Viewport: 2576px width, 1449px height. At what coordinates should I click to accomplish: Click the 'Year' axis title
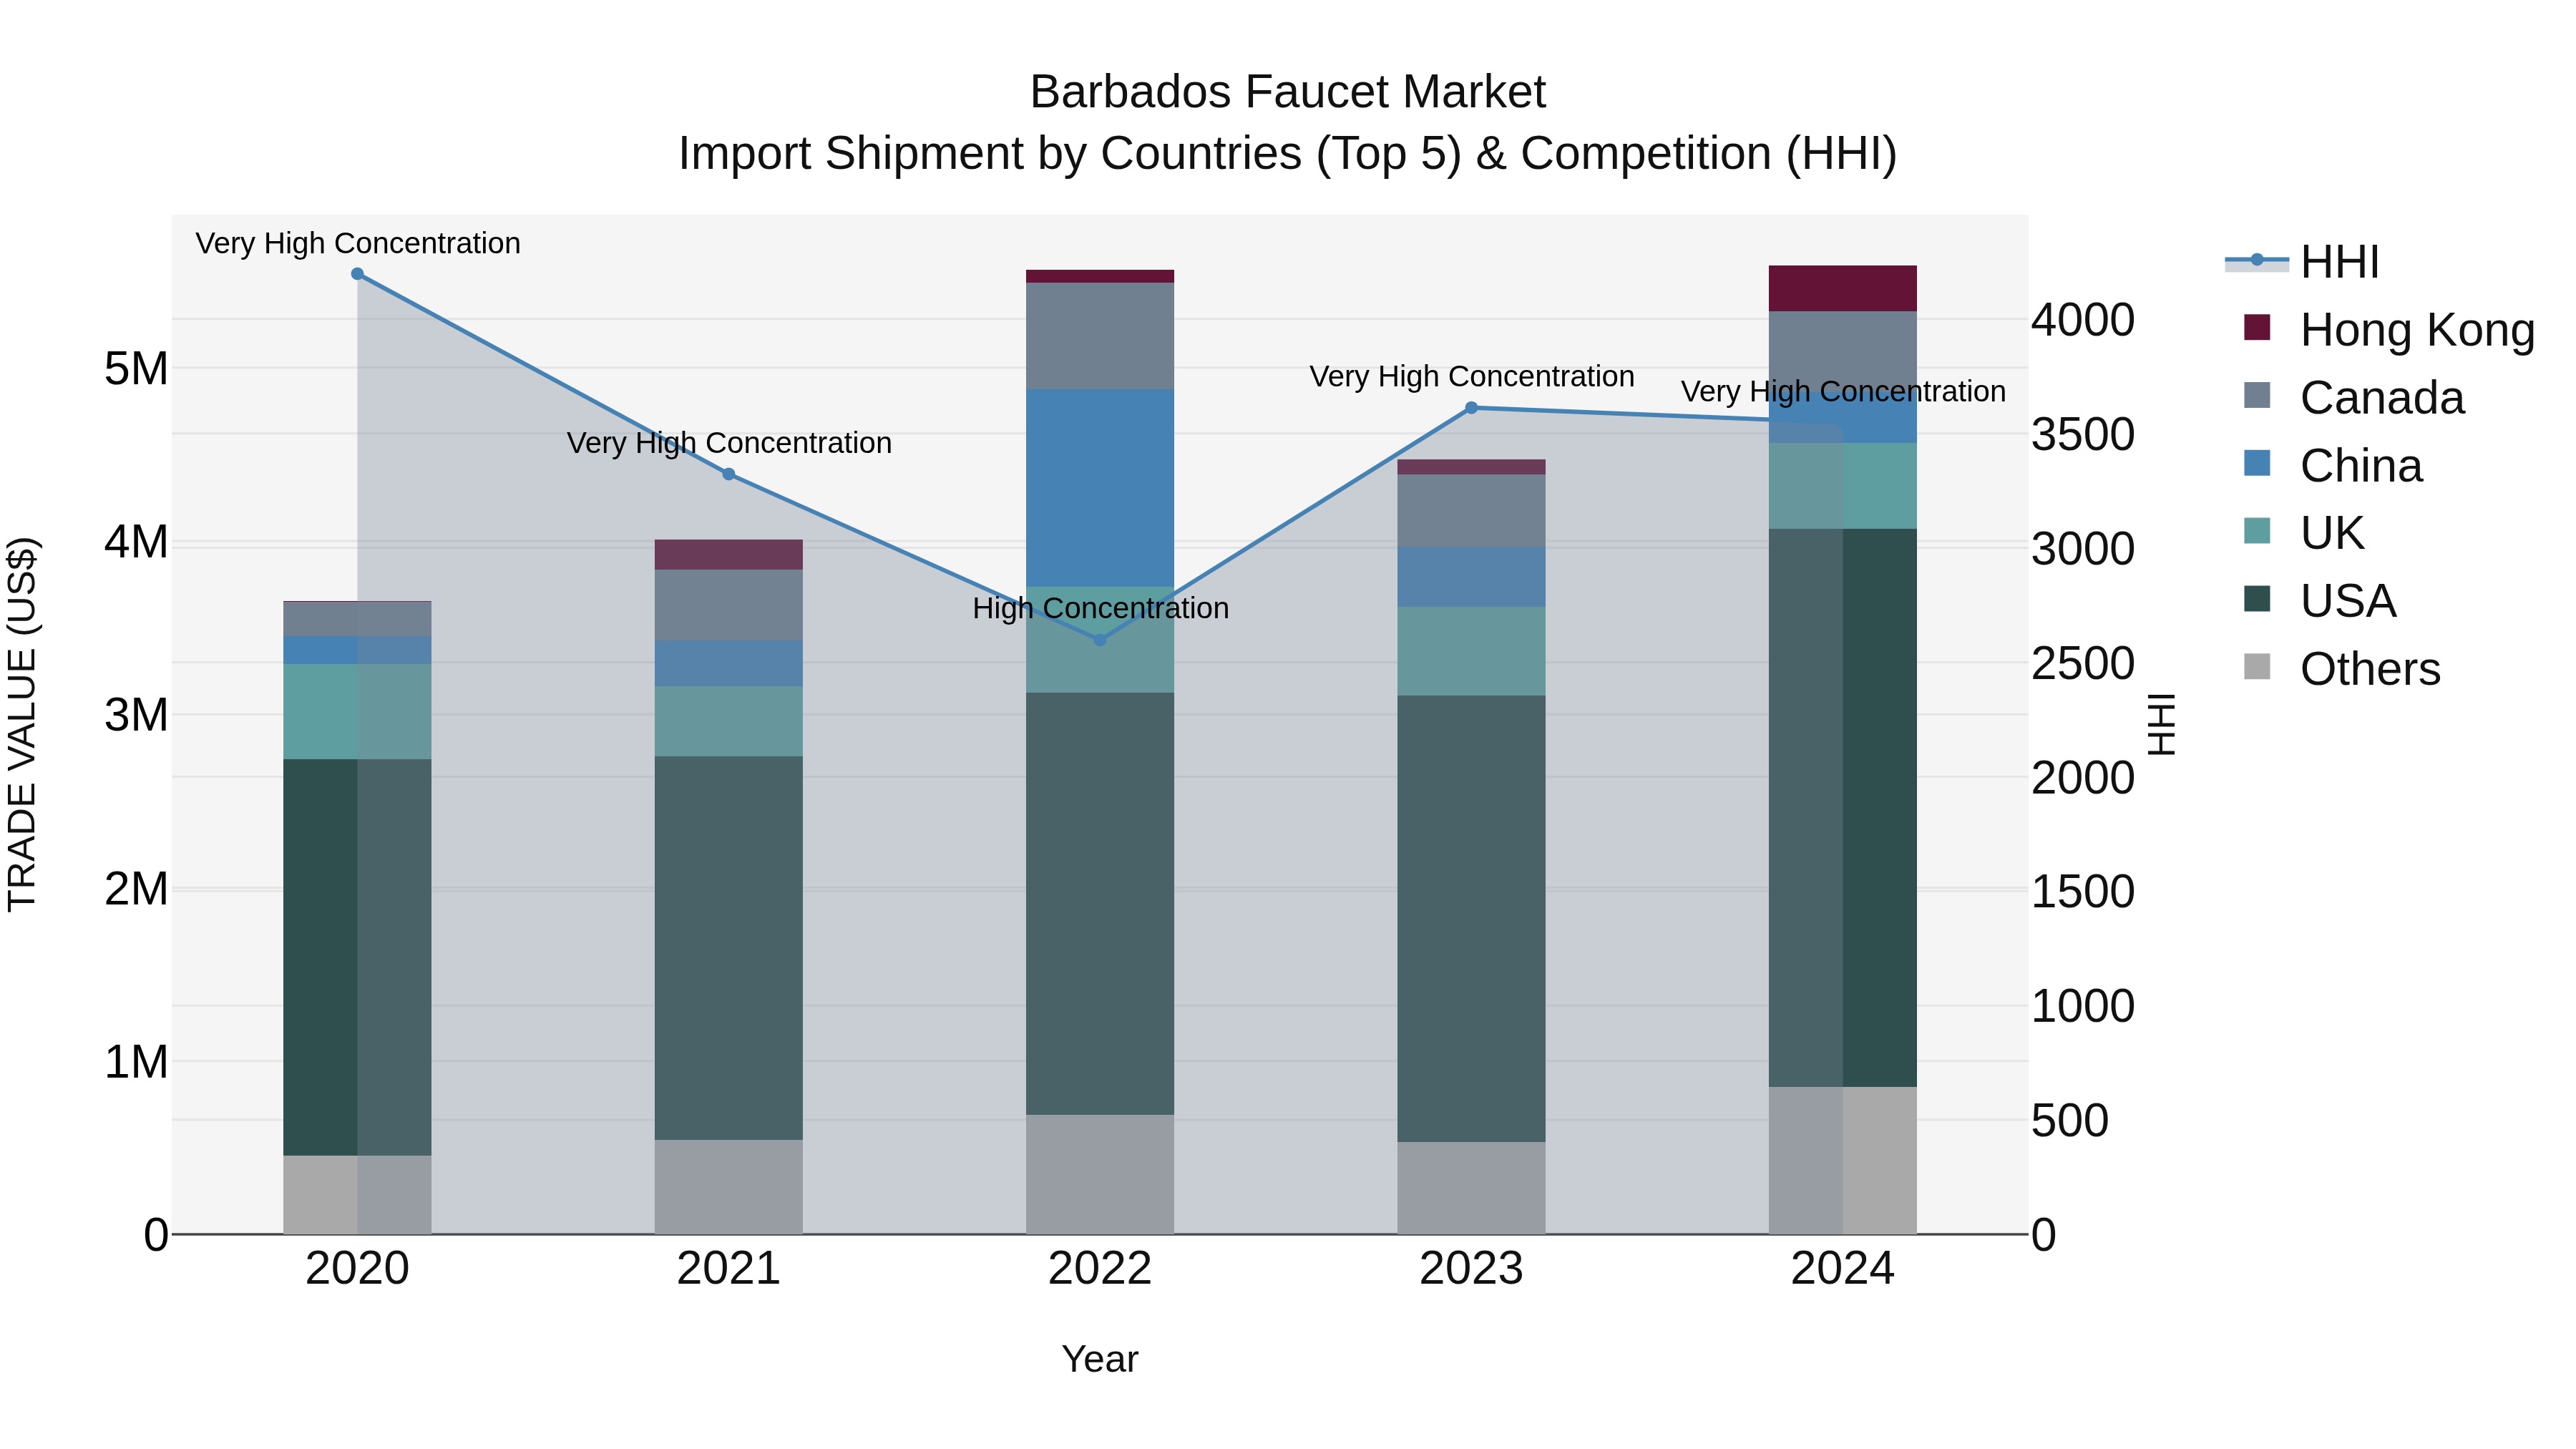point(1100,1360)
